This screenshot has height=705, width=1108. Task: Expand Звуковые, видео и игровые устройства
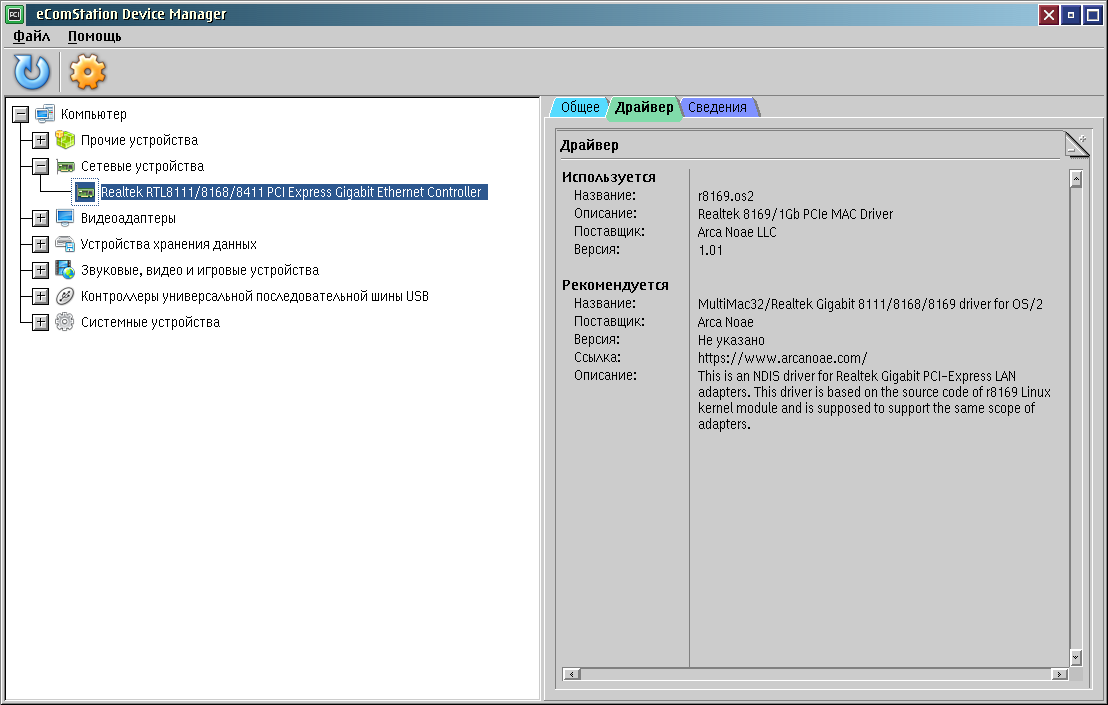click(x=40, y=270)
